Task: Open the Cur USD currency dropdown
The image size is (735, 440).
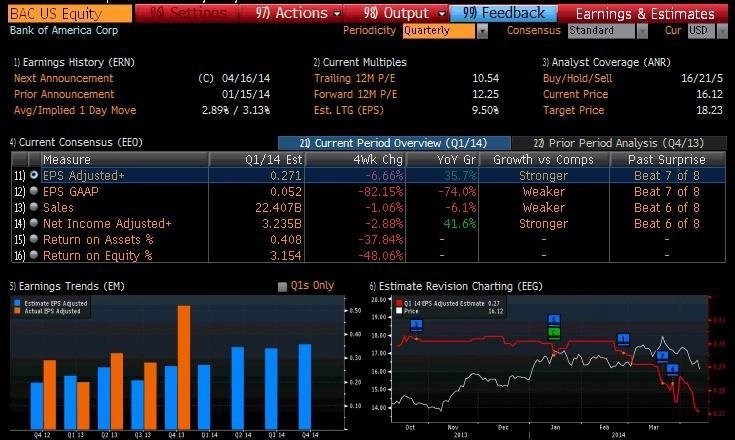Action: point(722,31)
